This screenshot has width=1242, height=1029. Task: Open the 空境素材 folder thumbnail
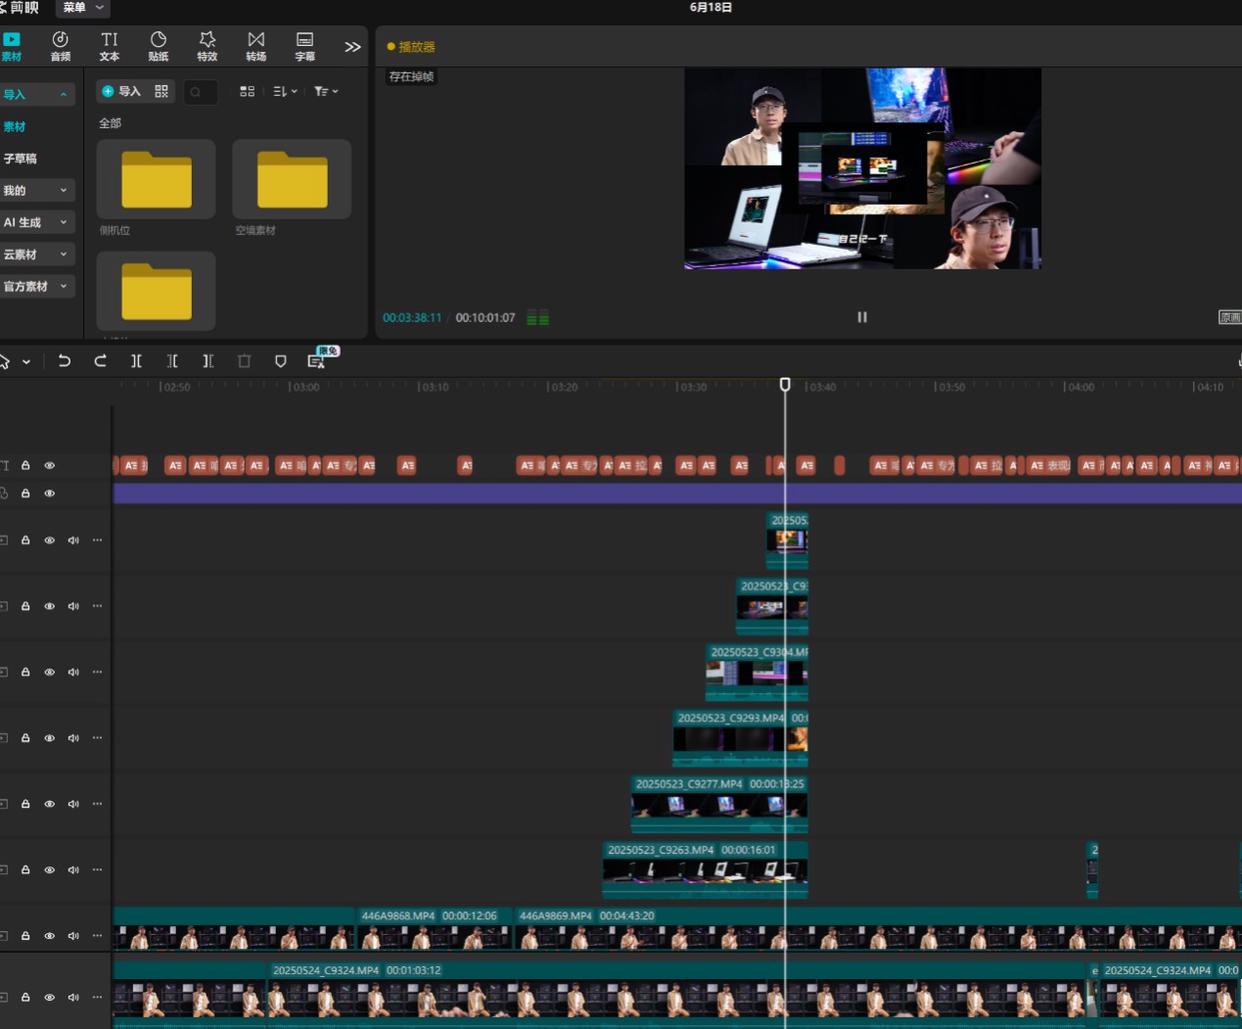(x=291, y=180)
